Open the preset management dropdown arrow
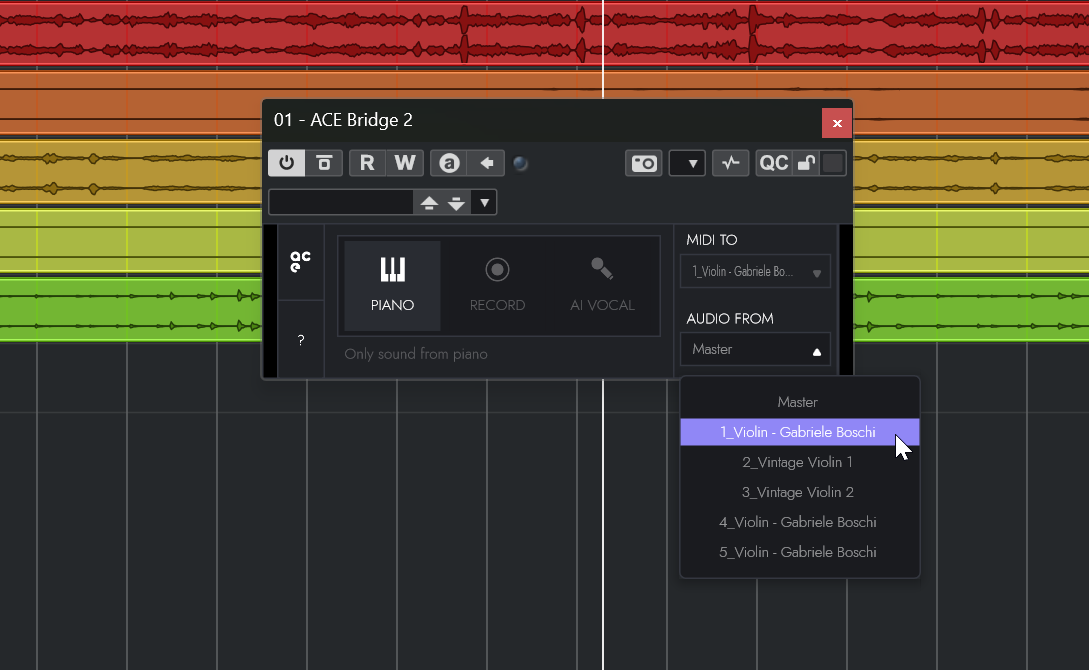The width and height of the screenshot is (1089, 670). (484, 202)
